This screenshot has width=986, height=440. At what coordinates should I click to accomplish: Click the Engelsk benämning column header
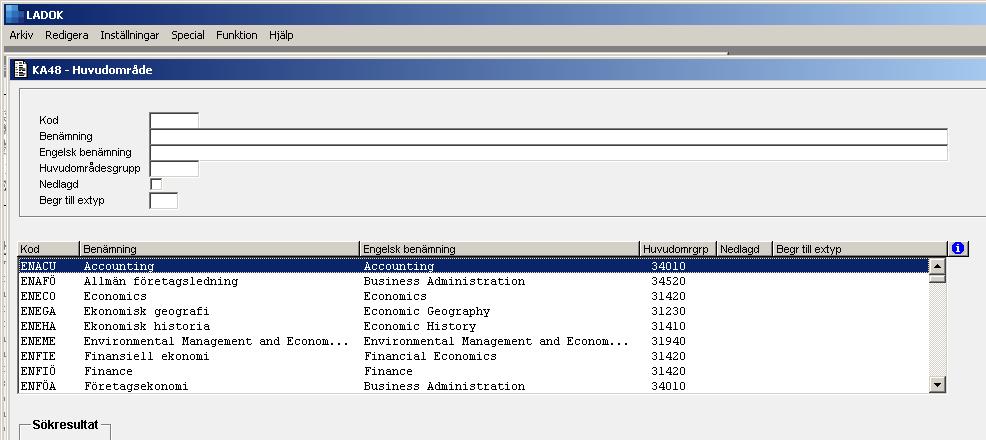[500, 249]
